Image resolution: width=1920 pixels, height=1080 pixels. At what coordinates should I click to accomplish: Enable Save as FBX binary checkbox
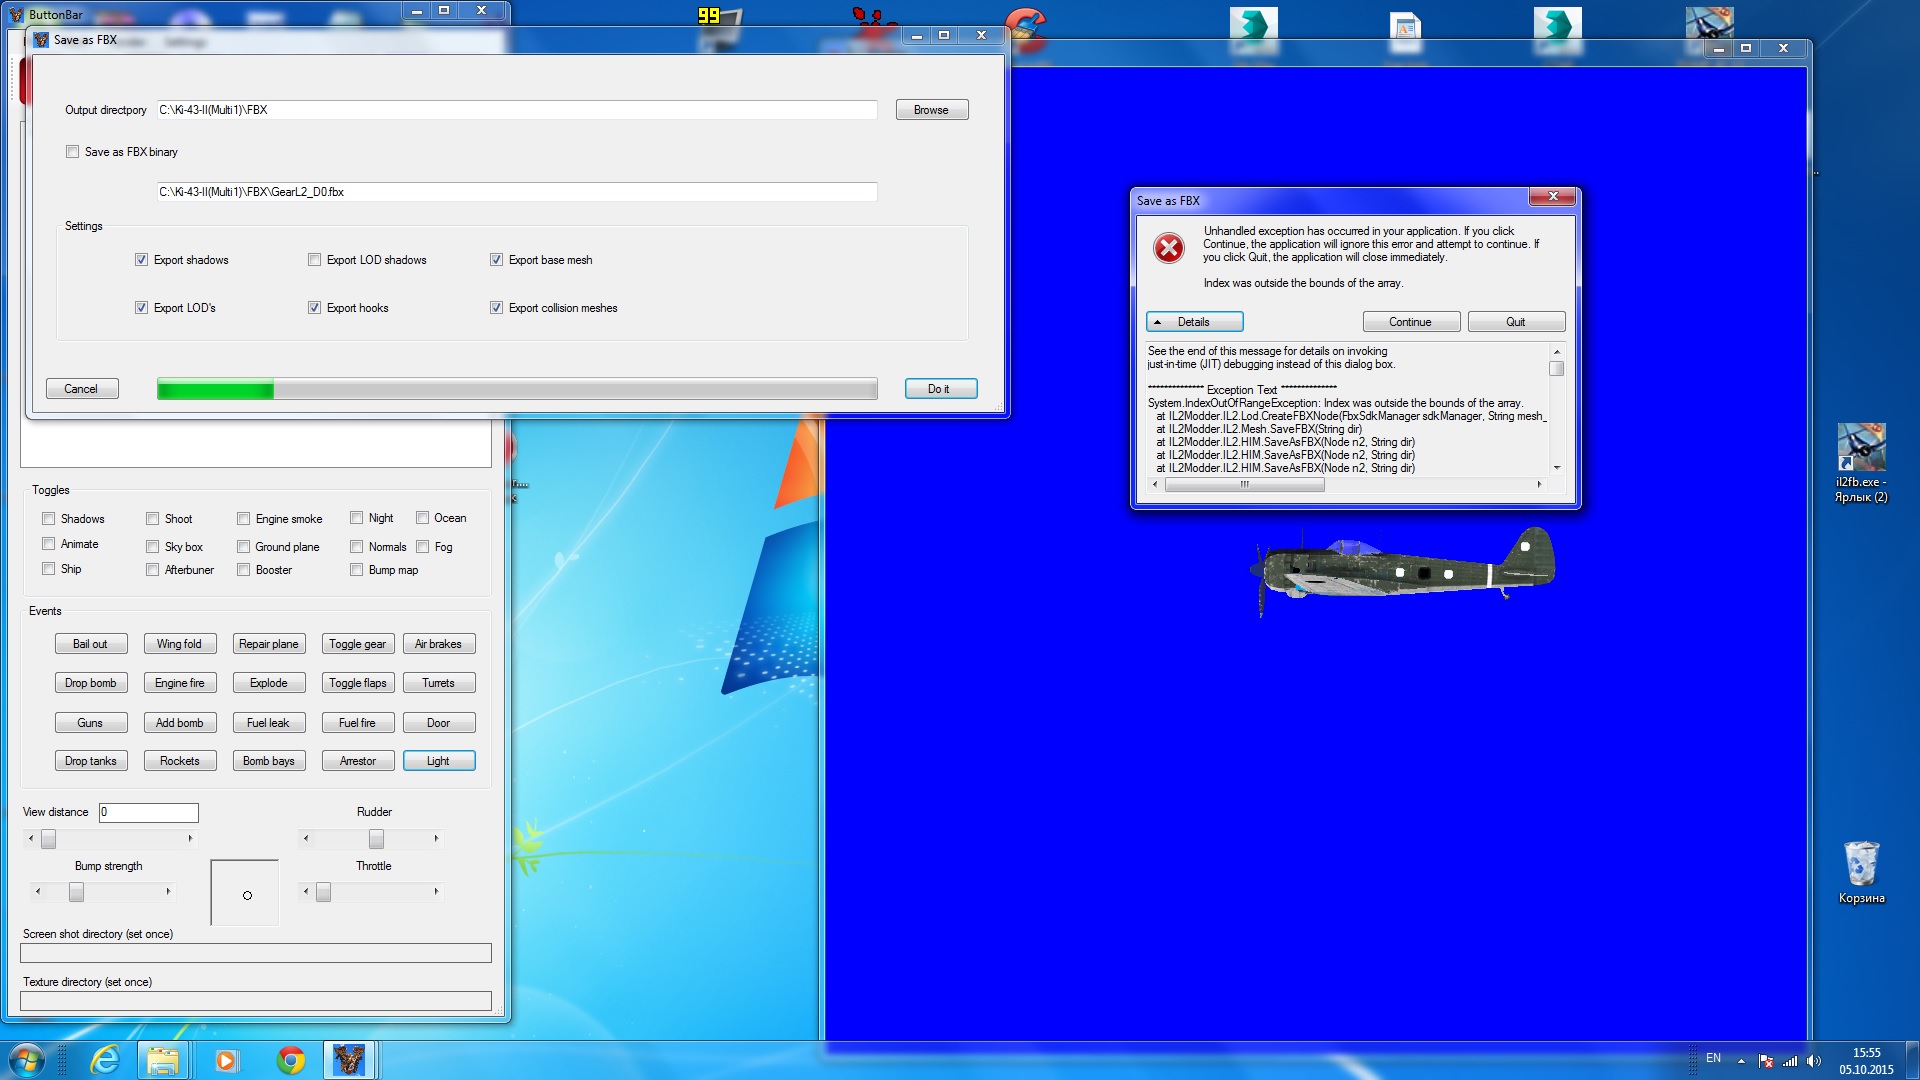tap(72, 152)
